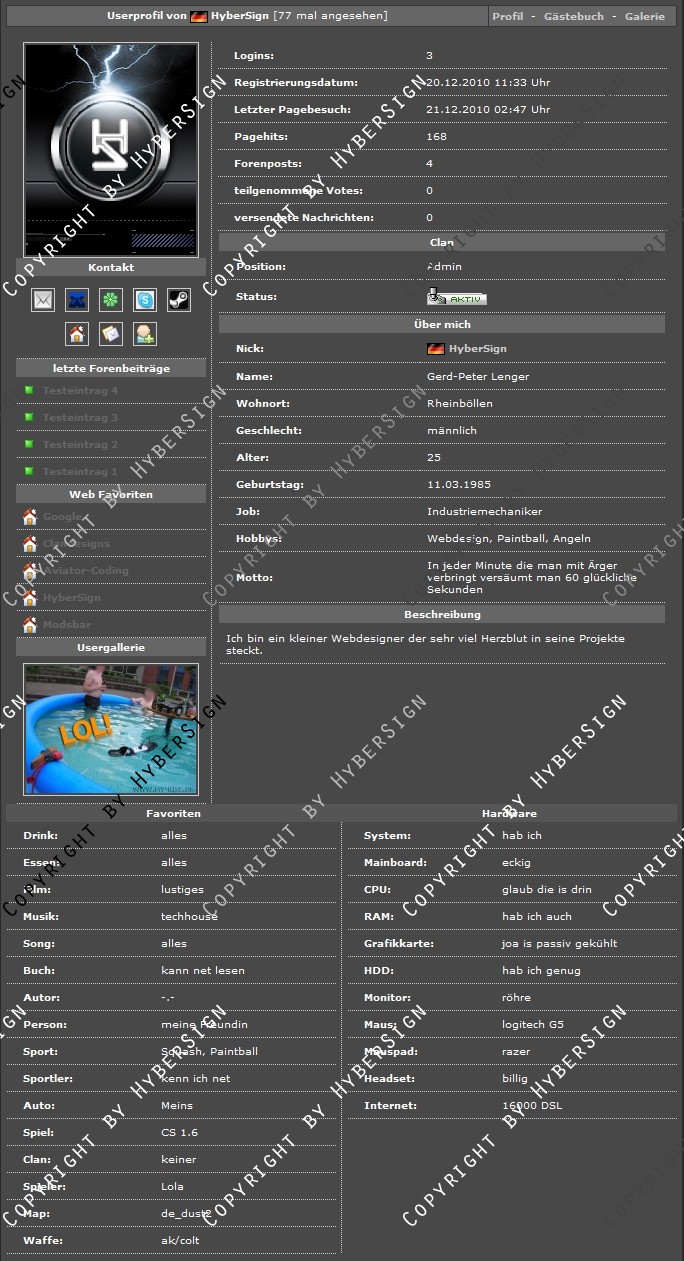This screenshot has height=1261, width=684.
Task: Visit the Aviator-Coding web favorite
Action: [85, 571]
